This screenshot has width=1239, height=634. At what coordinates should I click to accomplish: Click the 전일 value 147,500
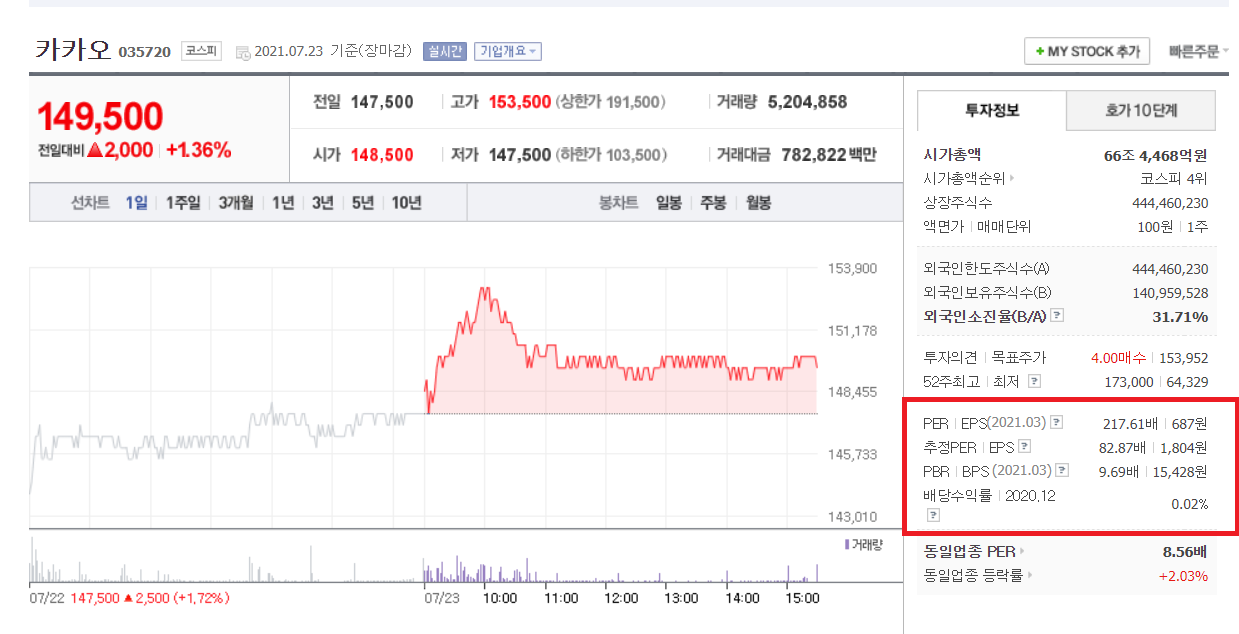coord(382,102)
